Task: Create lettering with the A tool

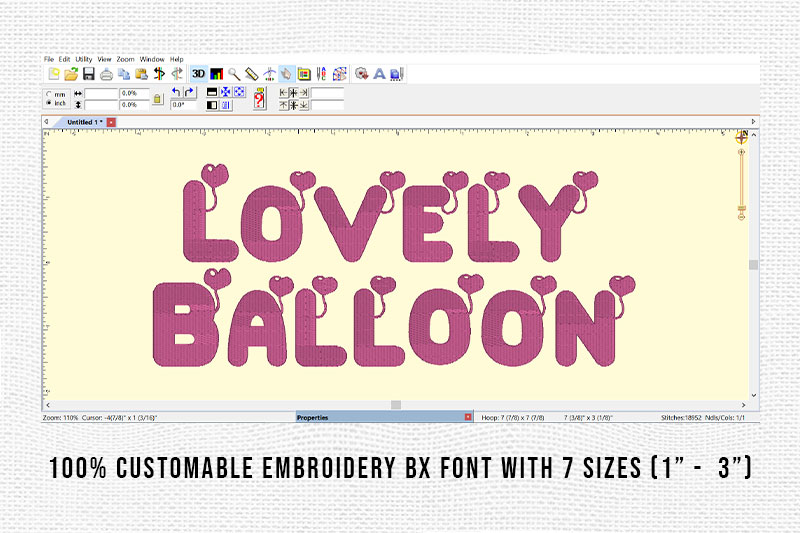Action: (x=379, y=74)
